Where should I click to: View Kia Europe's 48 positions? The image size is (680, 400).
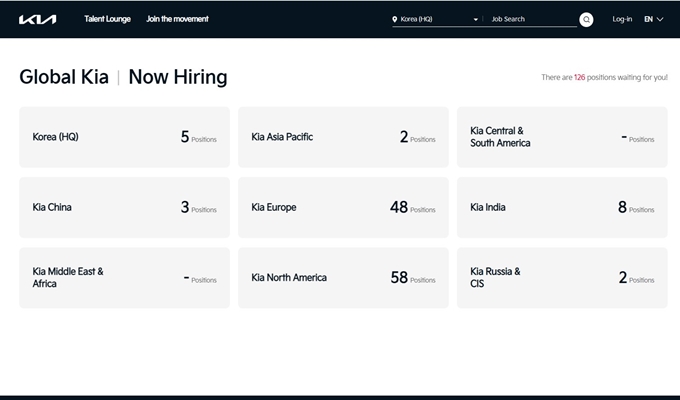click(x=343, y=207)
